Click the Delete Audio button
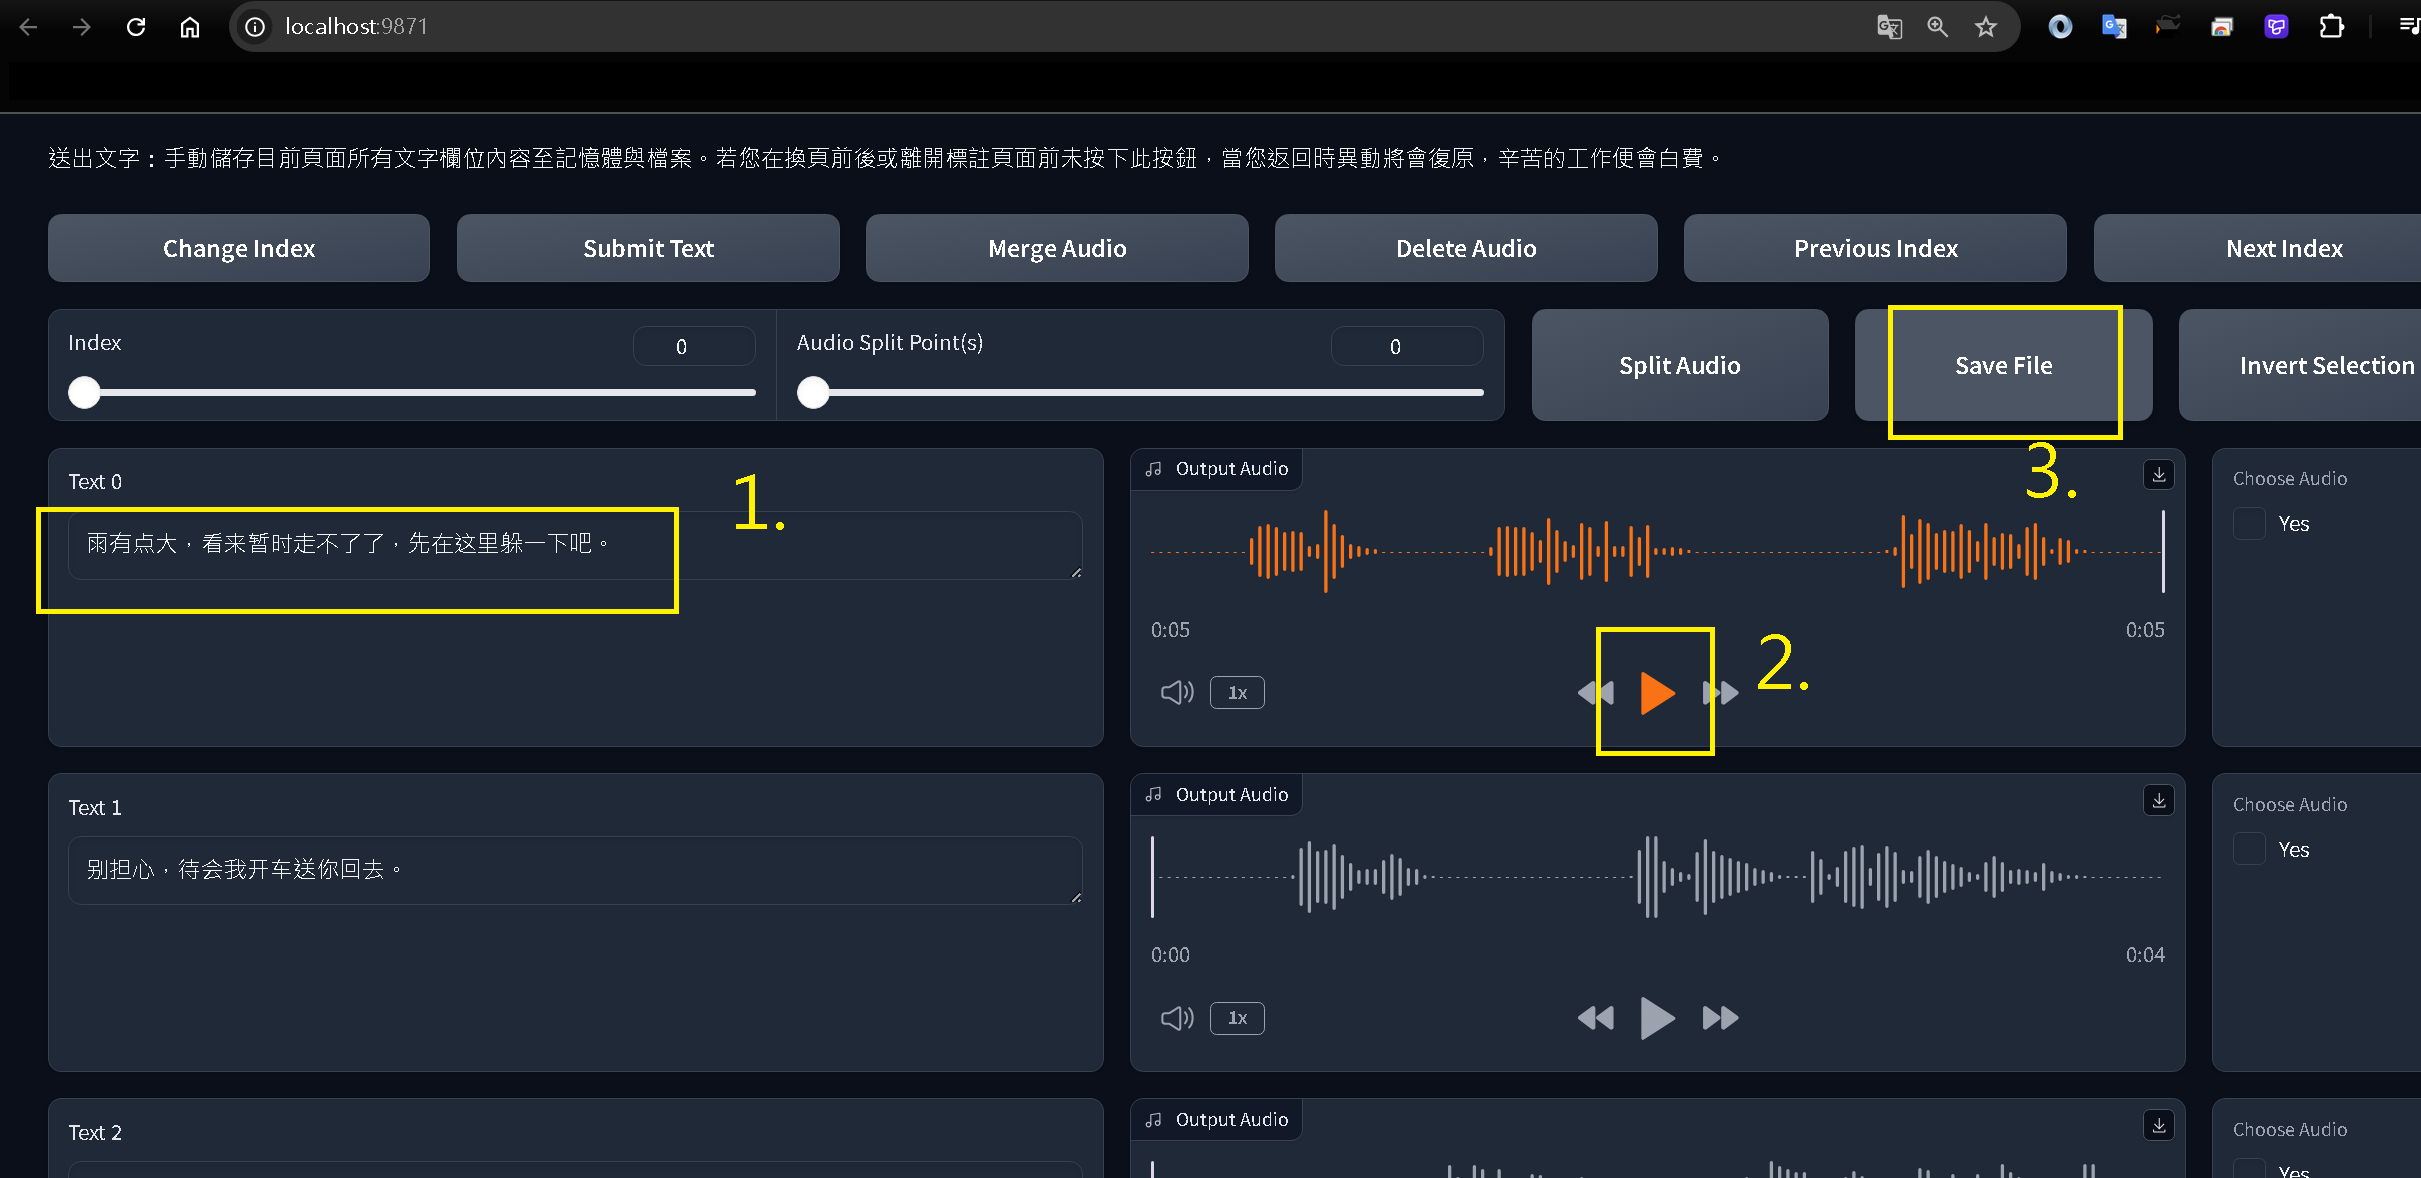 [x=1466, y=248]
